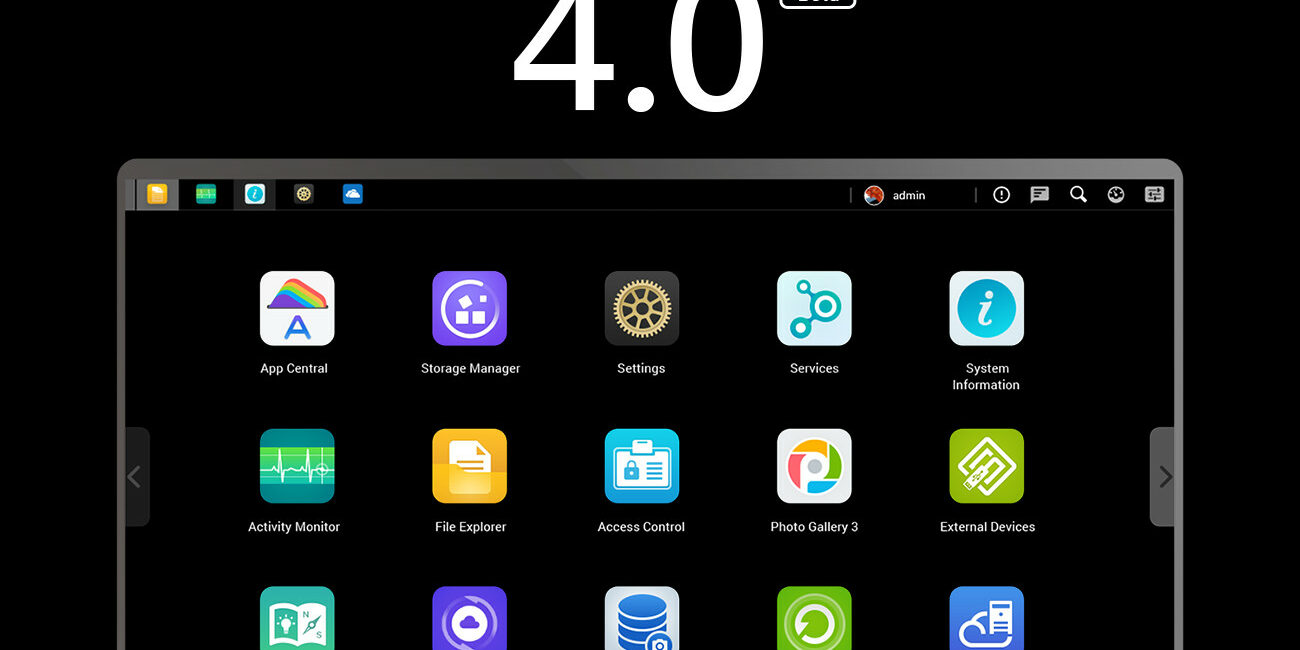
Task: Open File Explorer from the desktop
Action: pyautogui.click(x=469, y=466)
